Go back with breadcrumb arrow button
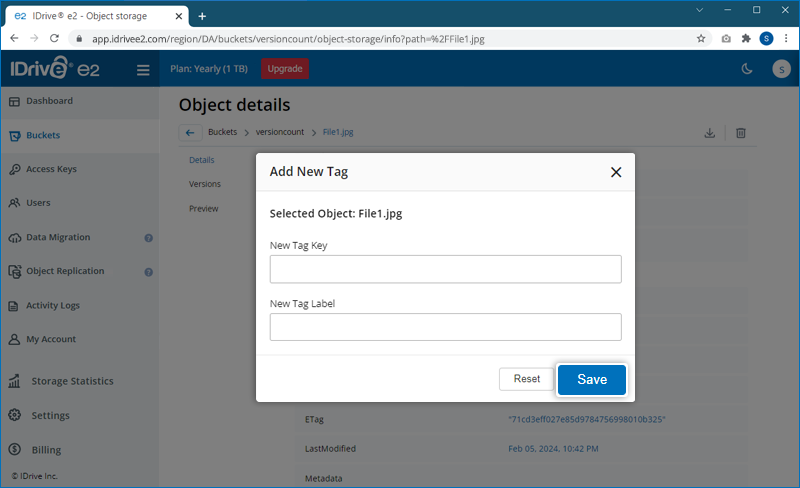The width and height of the screenshot is (800, 488). (x=190, y=133)
